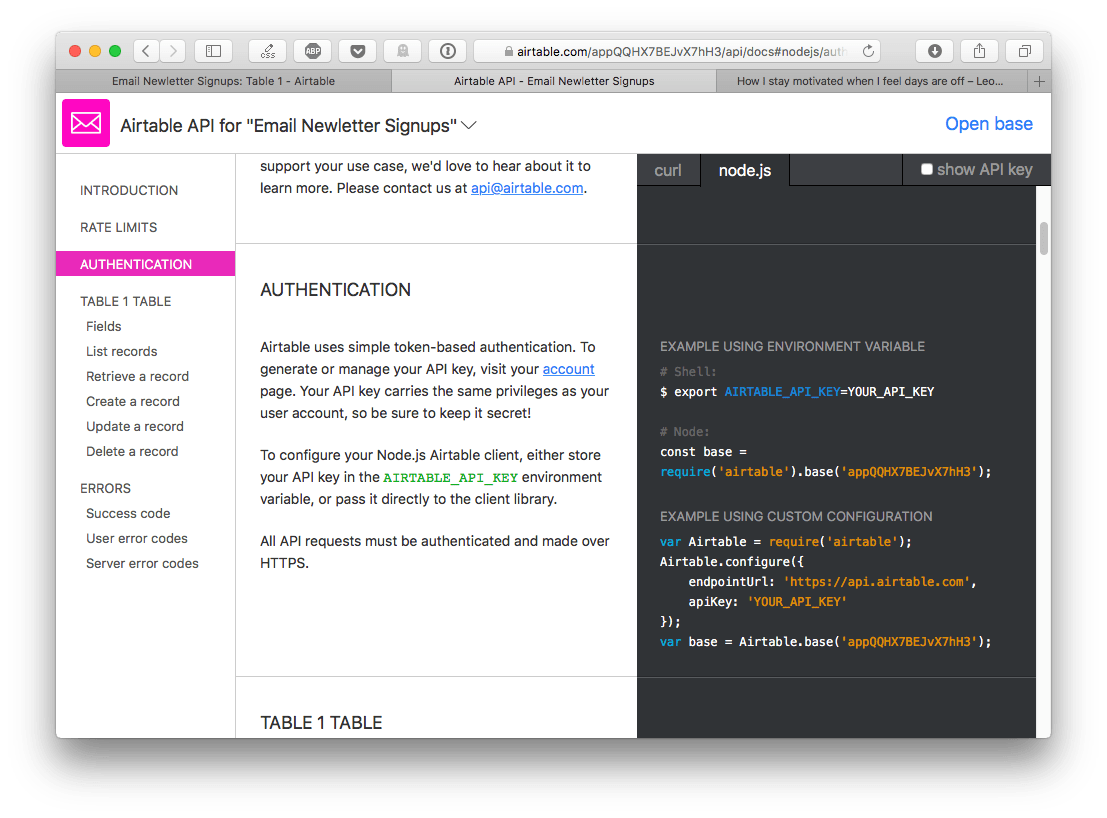Navigate to Update a record
The width and height of the screenshot is (1107, 818).
tap(135, 426)
